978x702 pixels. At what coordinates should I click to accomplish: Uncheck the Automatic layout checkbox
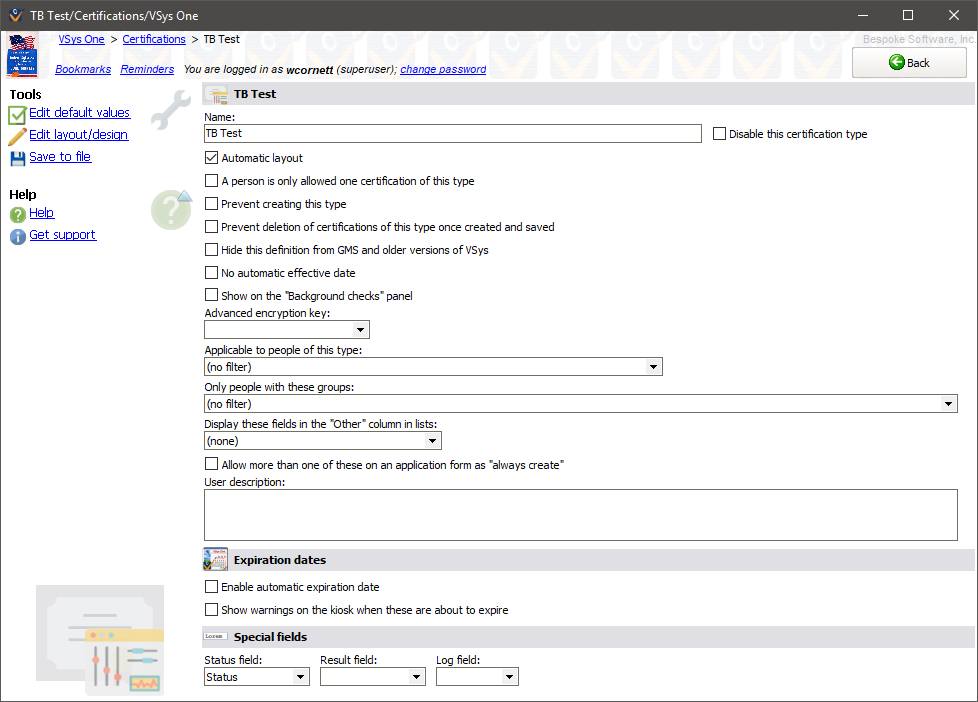(211, 158)
